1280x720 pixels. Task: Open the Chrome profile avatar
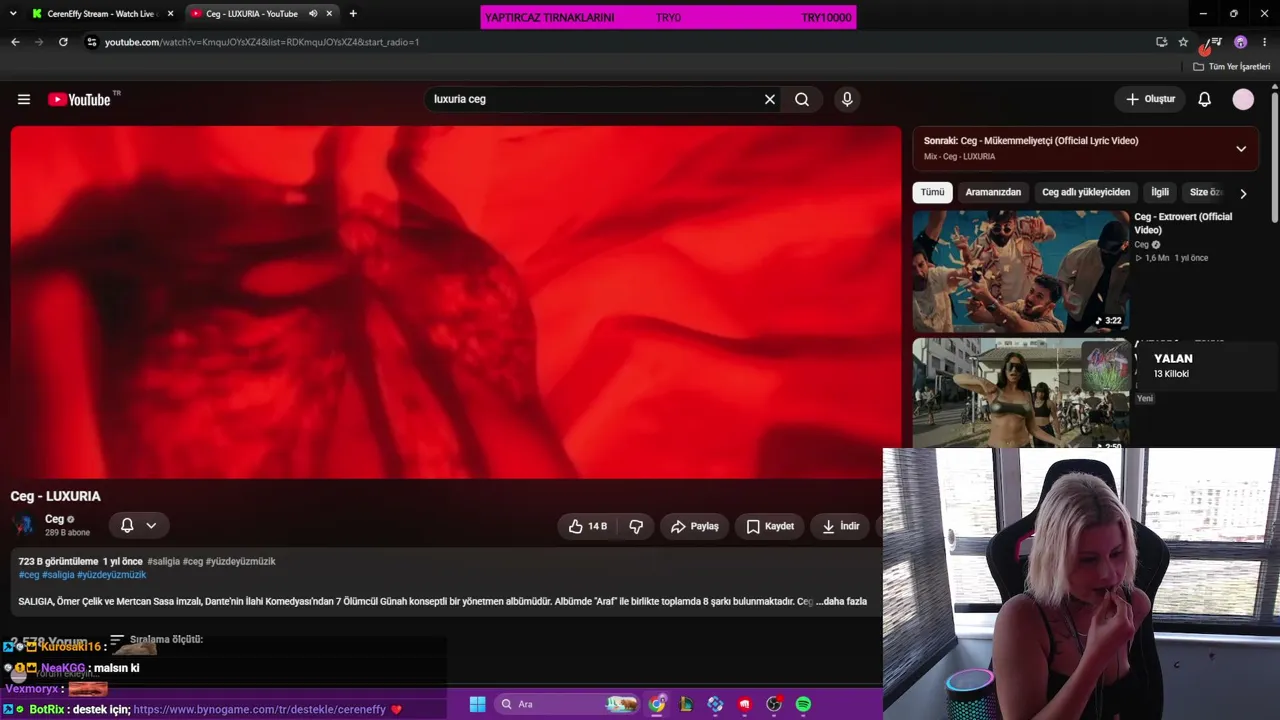pos(1241,42)
